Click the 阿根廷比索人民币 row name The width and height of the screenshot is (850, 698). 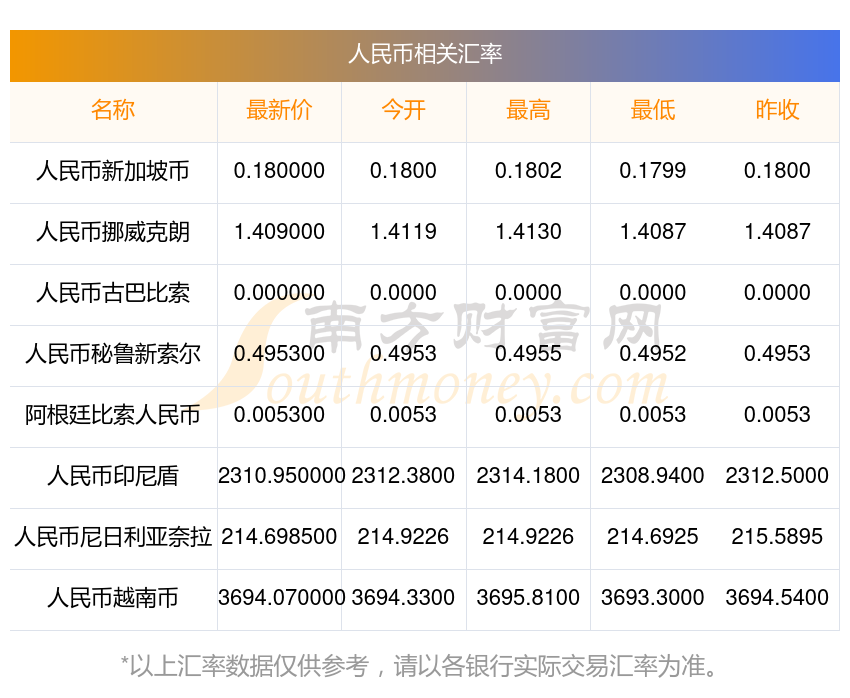click(113, 415)
